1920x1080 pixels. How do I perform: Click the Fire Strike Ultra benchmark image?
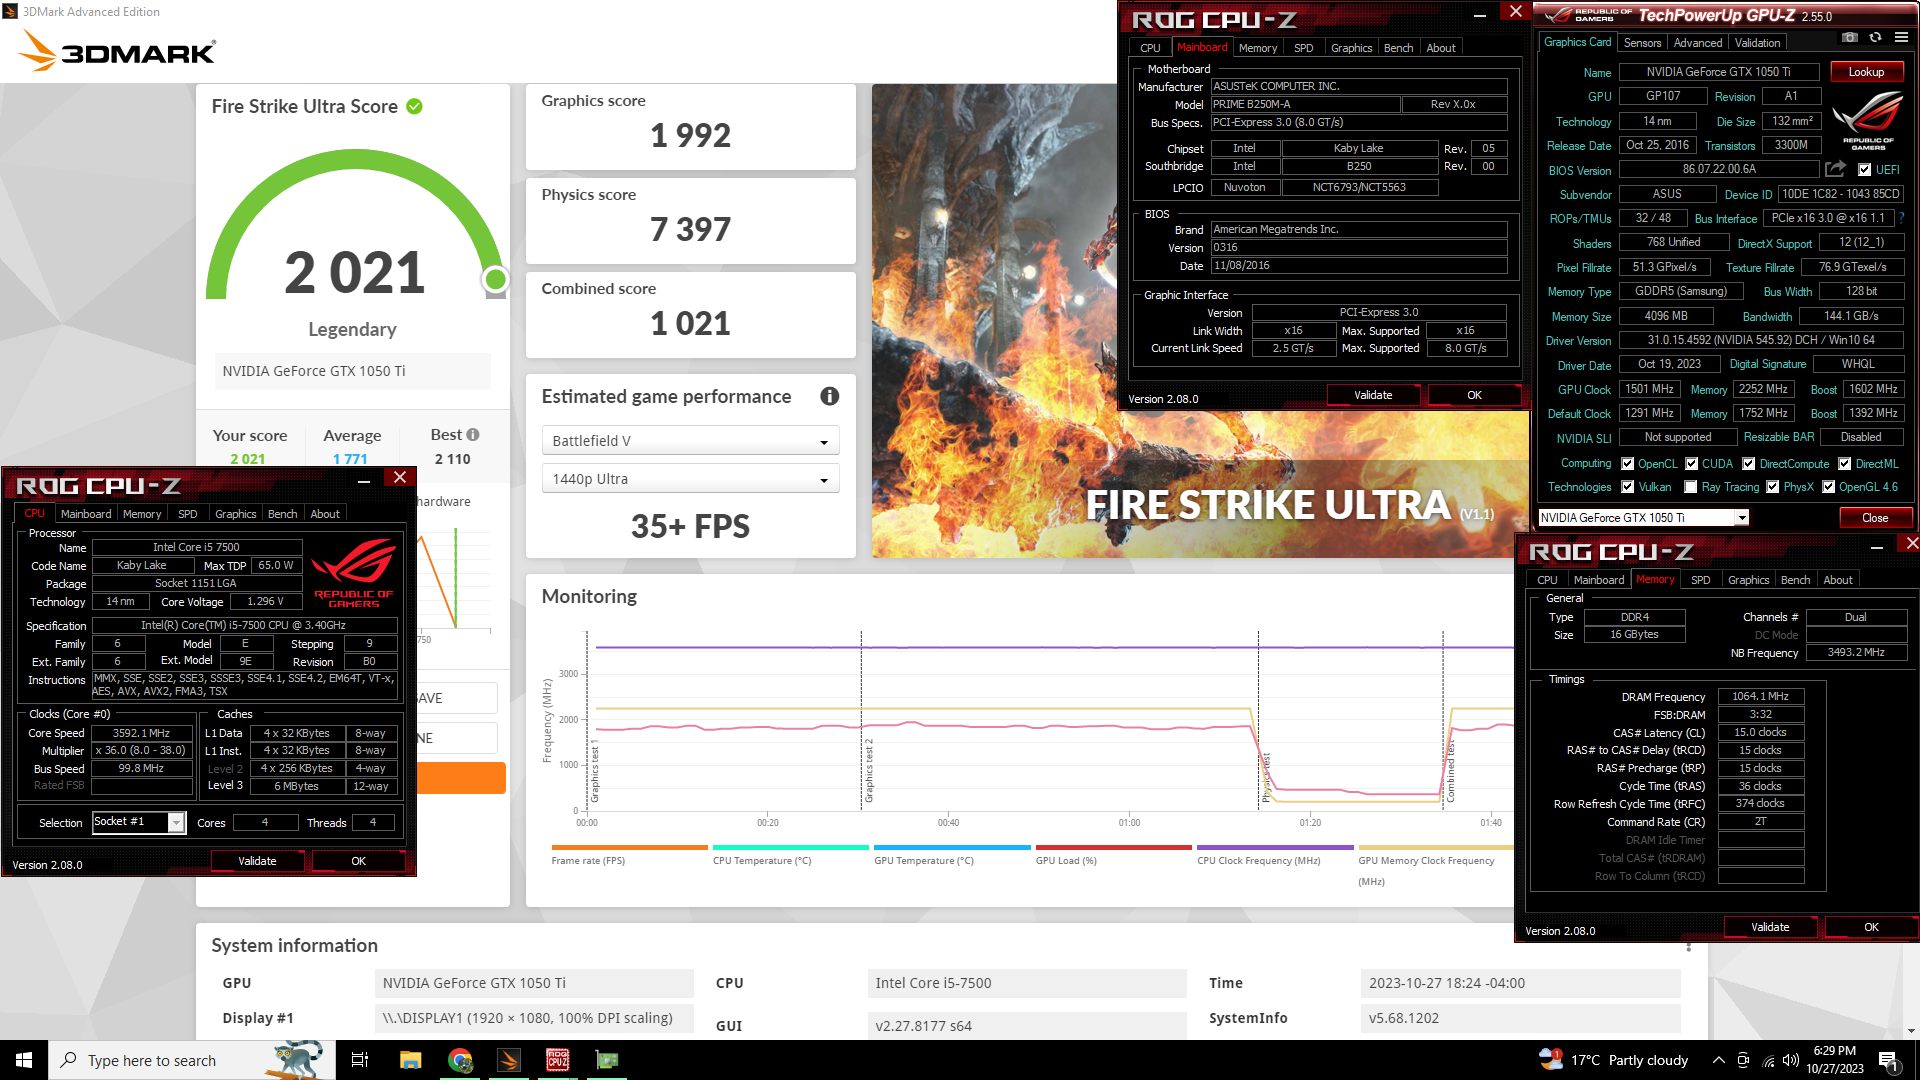(x=1200, y=320)
